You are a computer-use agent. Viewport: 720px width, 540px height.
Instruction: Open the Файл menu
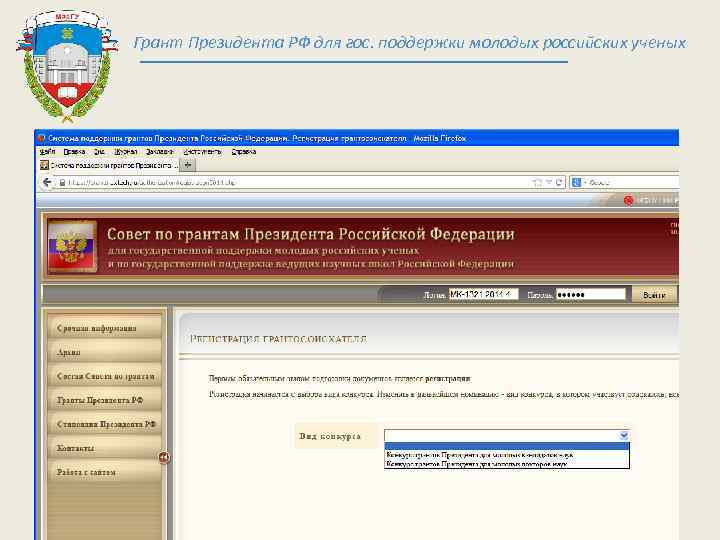click(47, 152)
